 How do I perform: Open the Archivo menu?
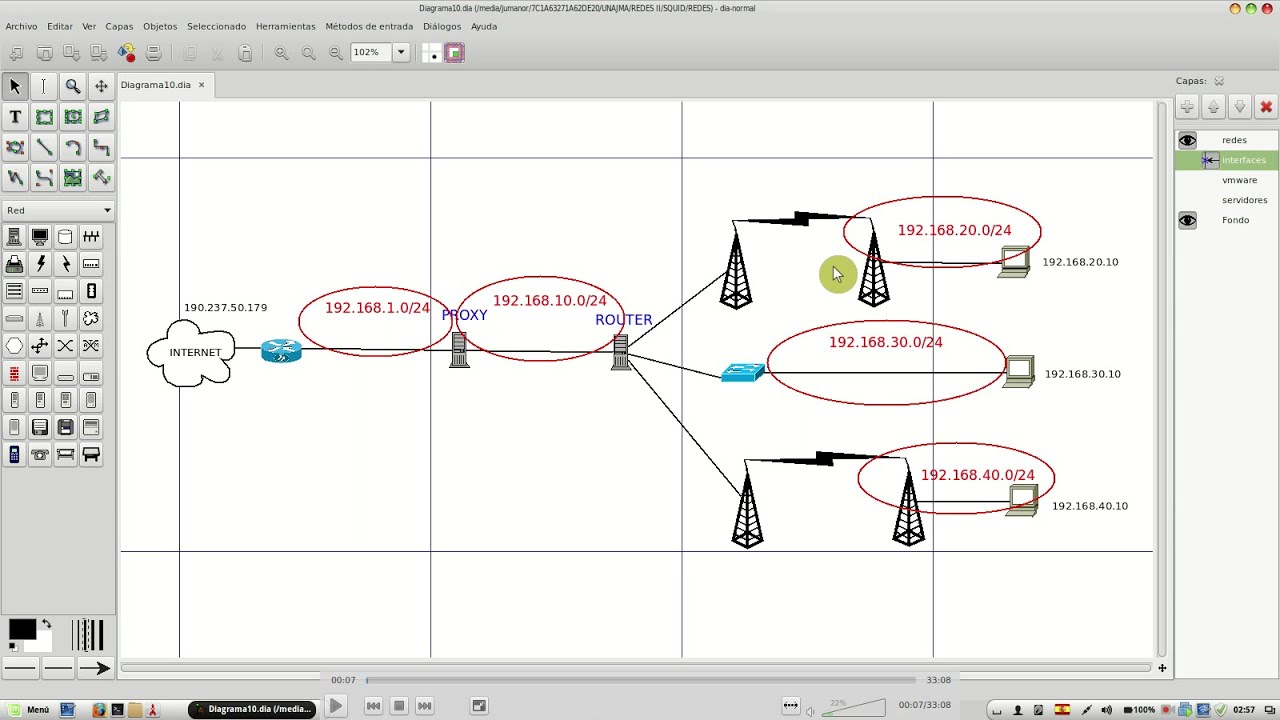(21, 26)
